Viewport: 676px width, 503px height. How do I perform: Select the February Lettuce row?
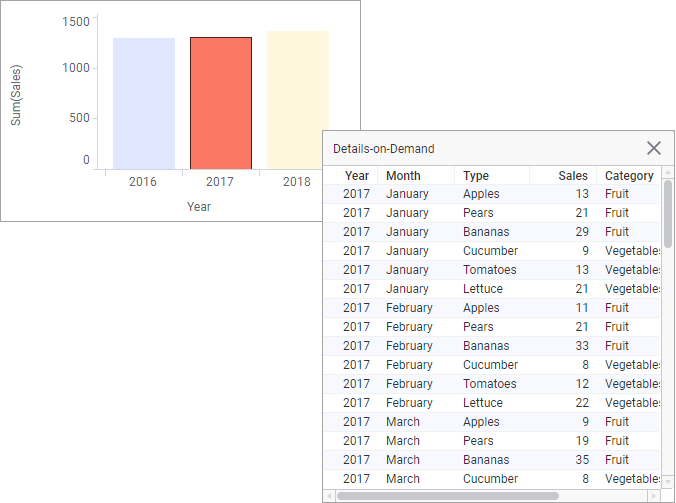(490, 403)
